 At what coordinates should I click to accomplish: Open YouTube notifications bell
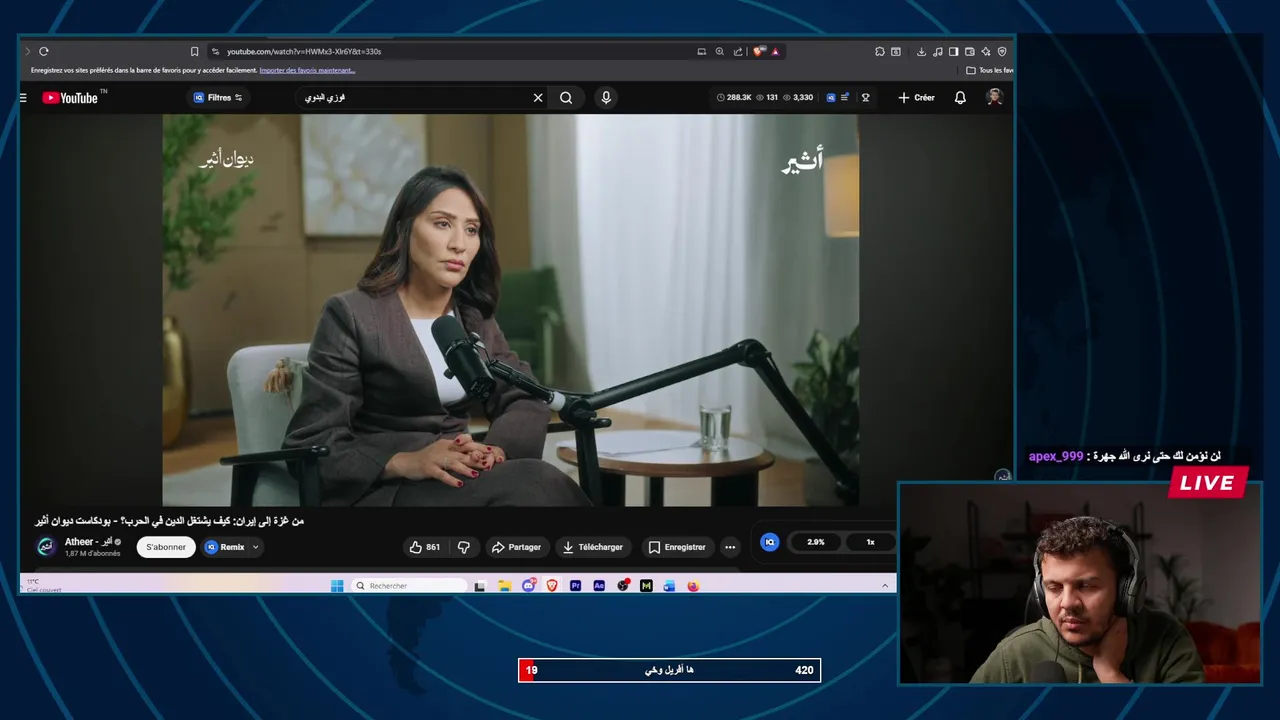(960, 97)
